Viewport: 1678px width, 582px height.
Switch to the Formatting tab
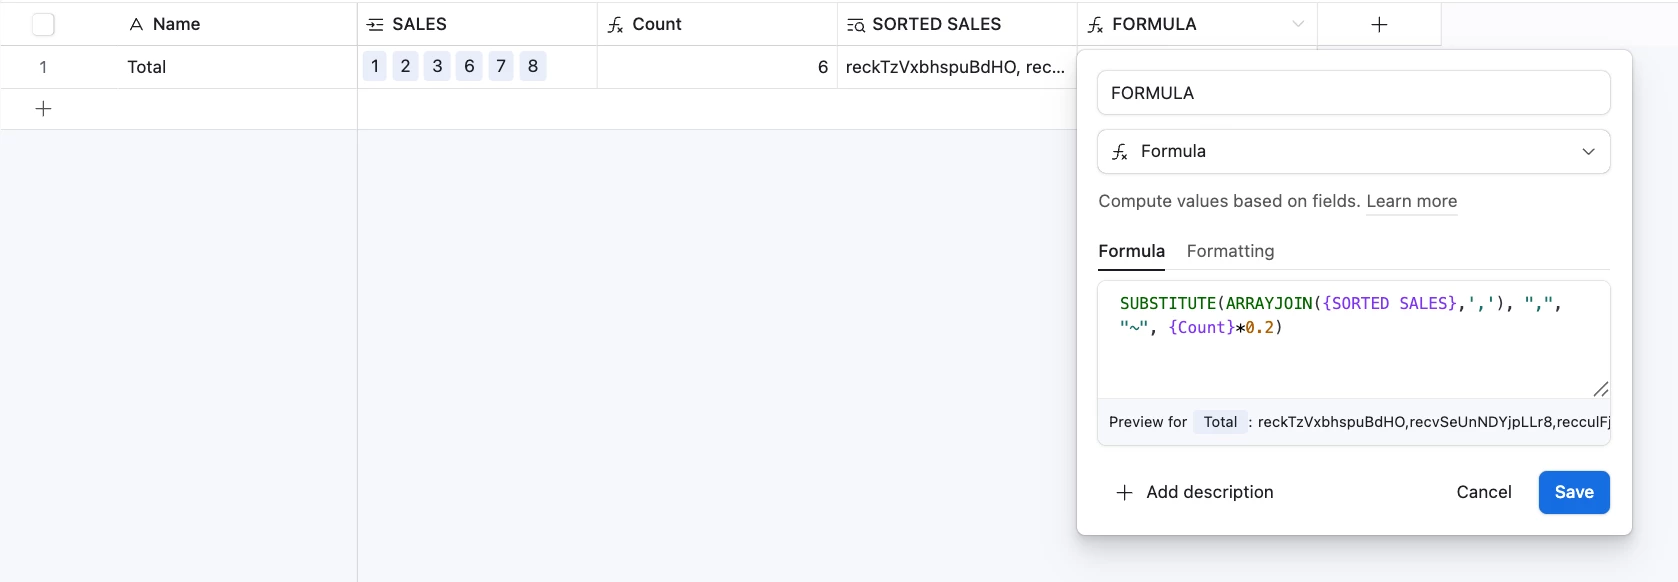click(1230, 251)
